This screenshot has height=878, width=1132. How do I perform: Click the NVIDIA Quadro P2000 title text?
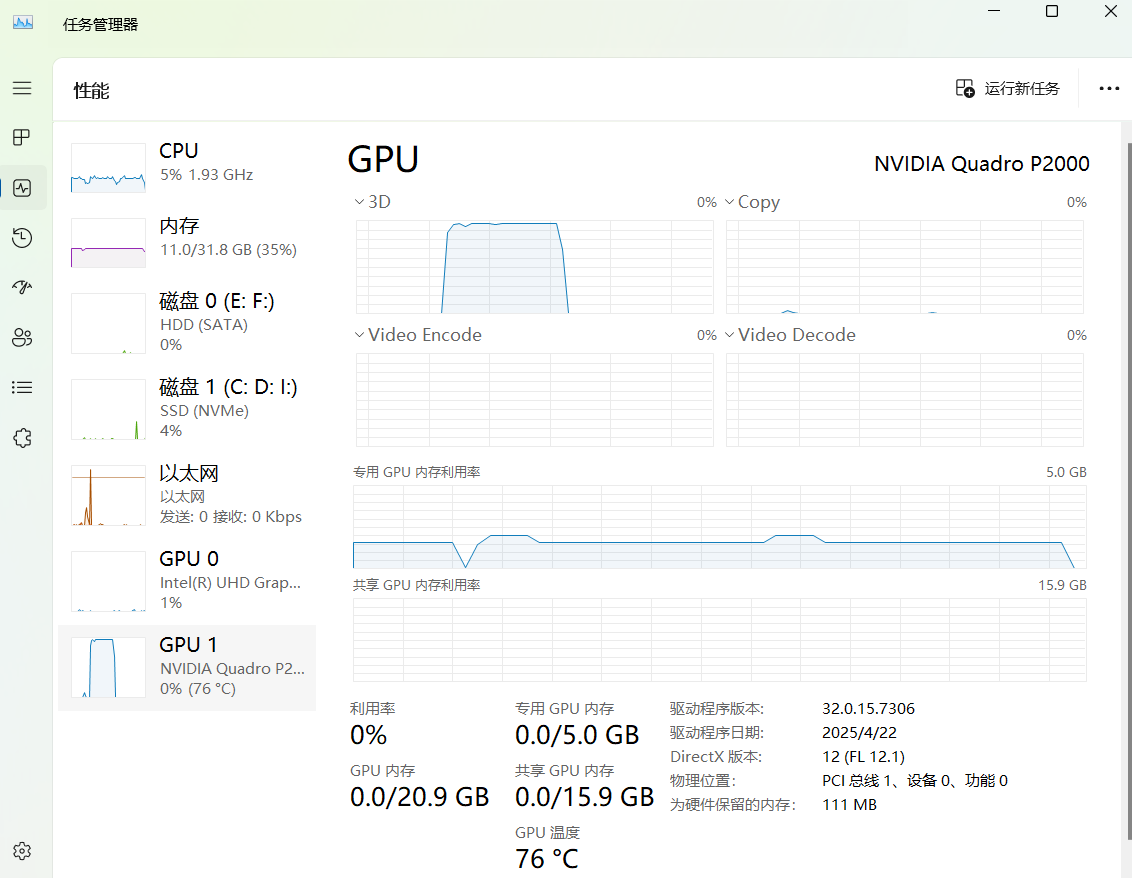[981, 164]
